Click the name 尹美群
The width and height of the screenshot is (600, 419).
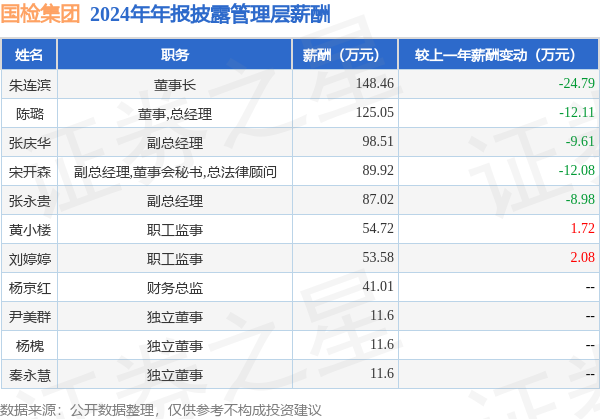29,317
